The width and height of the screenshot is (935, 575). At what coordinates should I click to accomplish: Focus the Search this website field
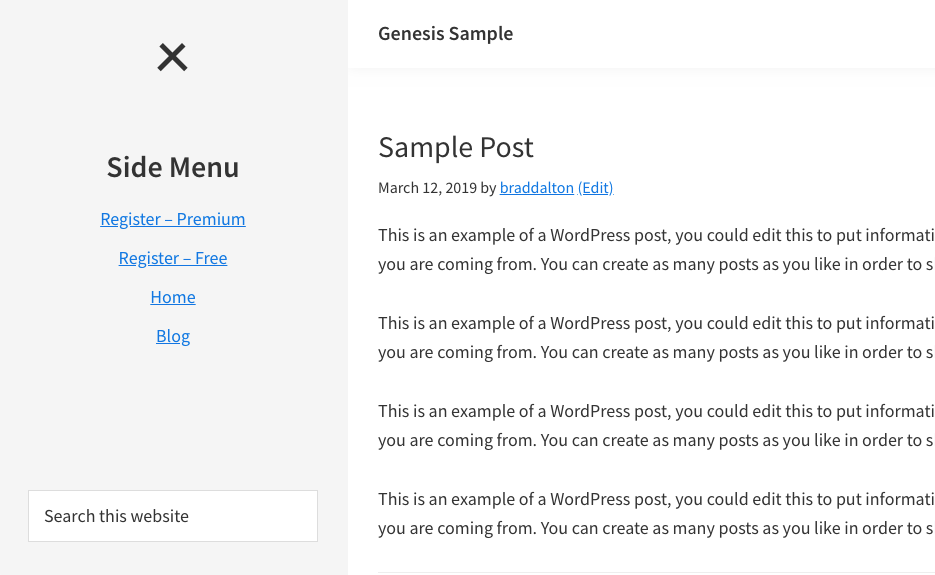[x=173, y=516]
